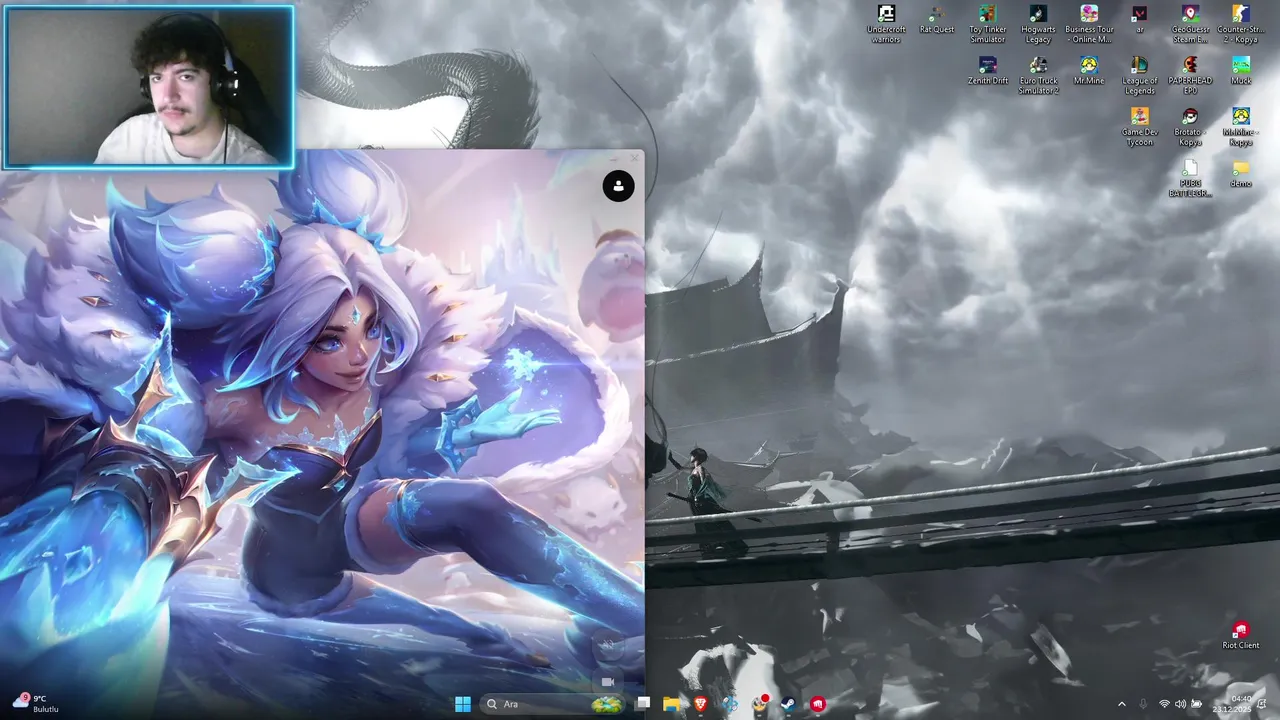1280x720 pixels.
Task: Open the Brotato - Kopya shortcut
Action: 1190,126
